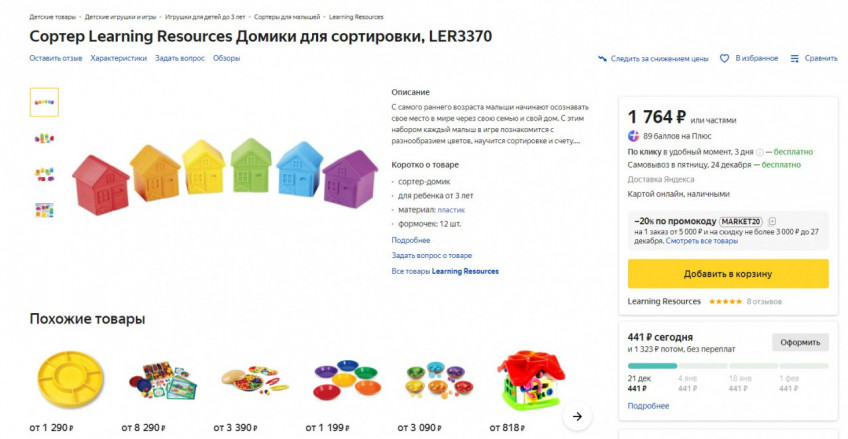Click Оставить отзыв link
The image size is (848, 439).
pyautogui.click(x=55, y=58)
